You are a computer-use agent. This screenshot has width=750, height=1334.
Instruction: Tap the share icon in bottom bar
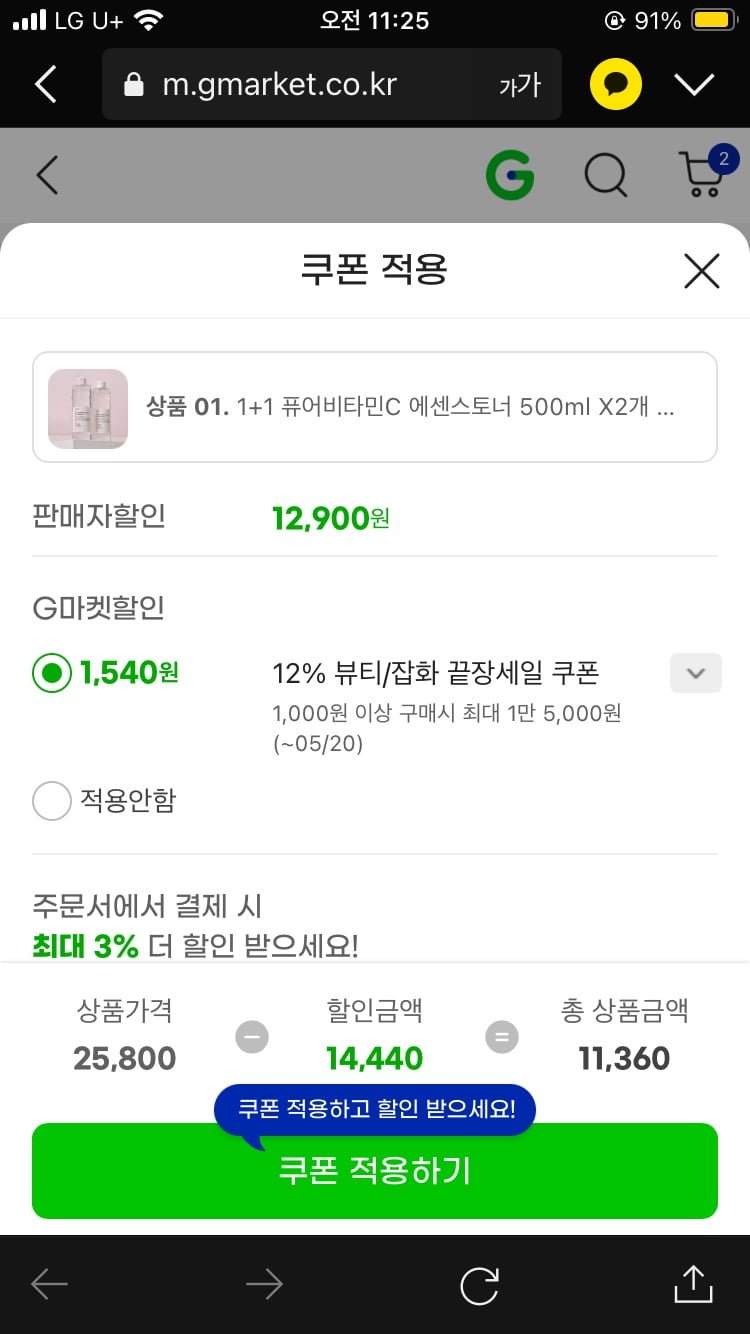[693, 1285]
